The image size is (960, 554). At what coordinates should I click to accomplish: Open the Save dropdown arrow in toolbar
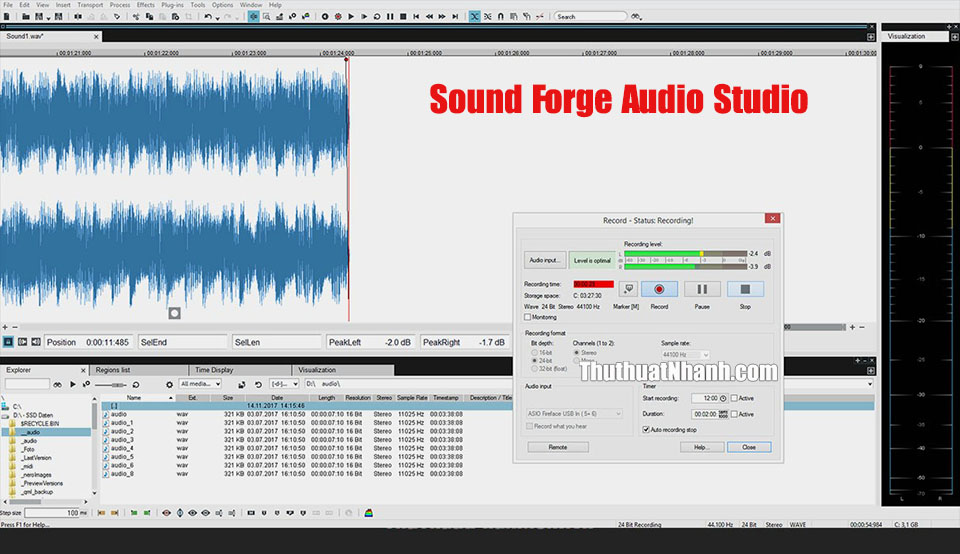point(48,18)
